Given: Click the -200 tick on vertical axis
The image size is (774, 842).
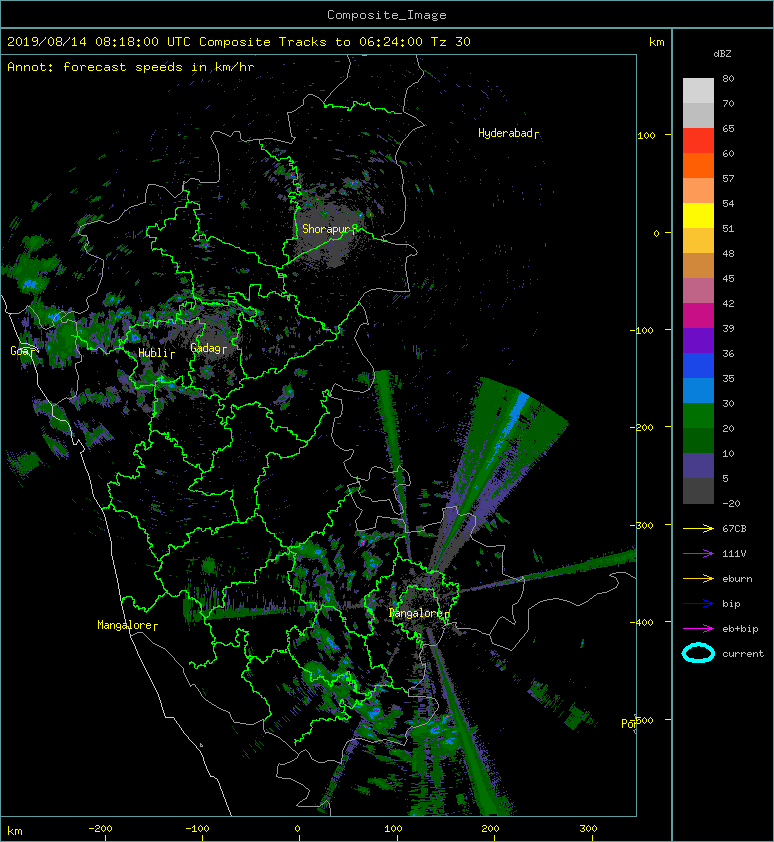Looking at the screenshot, I should coord(642,427).
